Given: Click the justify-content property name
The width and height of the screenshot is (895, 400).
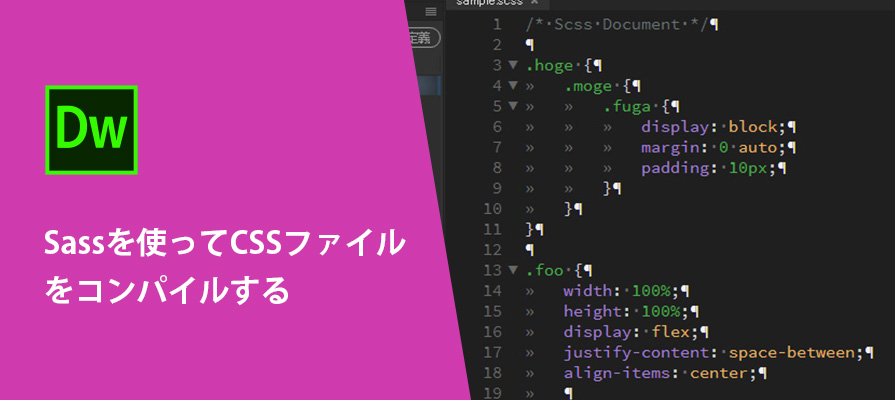Looking at the screenshot, I should (x=636, y=353).
